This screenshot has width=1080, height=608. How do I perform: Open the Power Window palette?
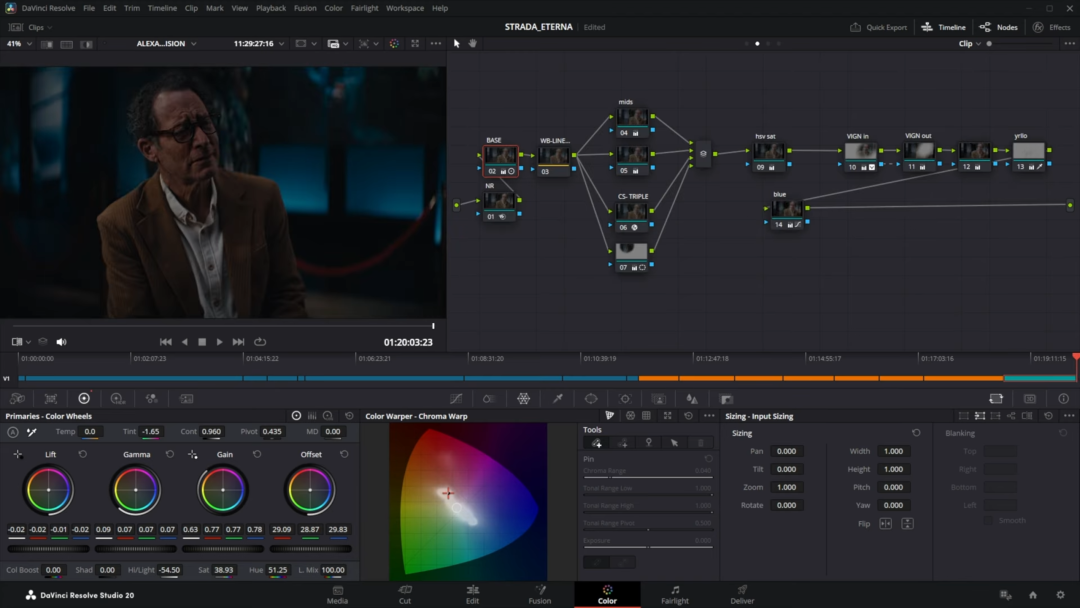point(591,398)
